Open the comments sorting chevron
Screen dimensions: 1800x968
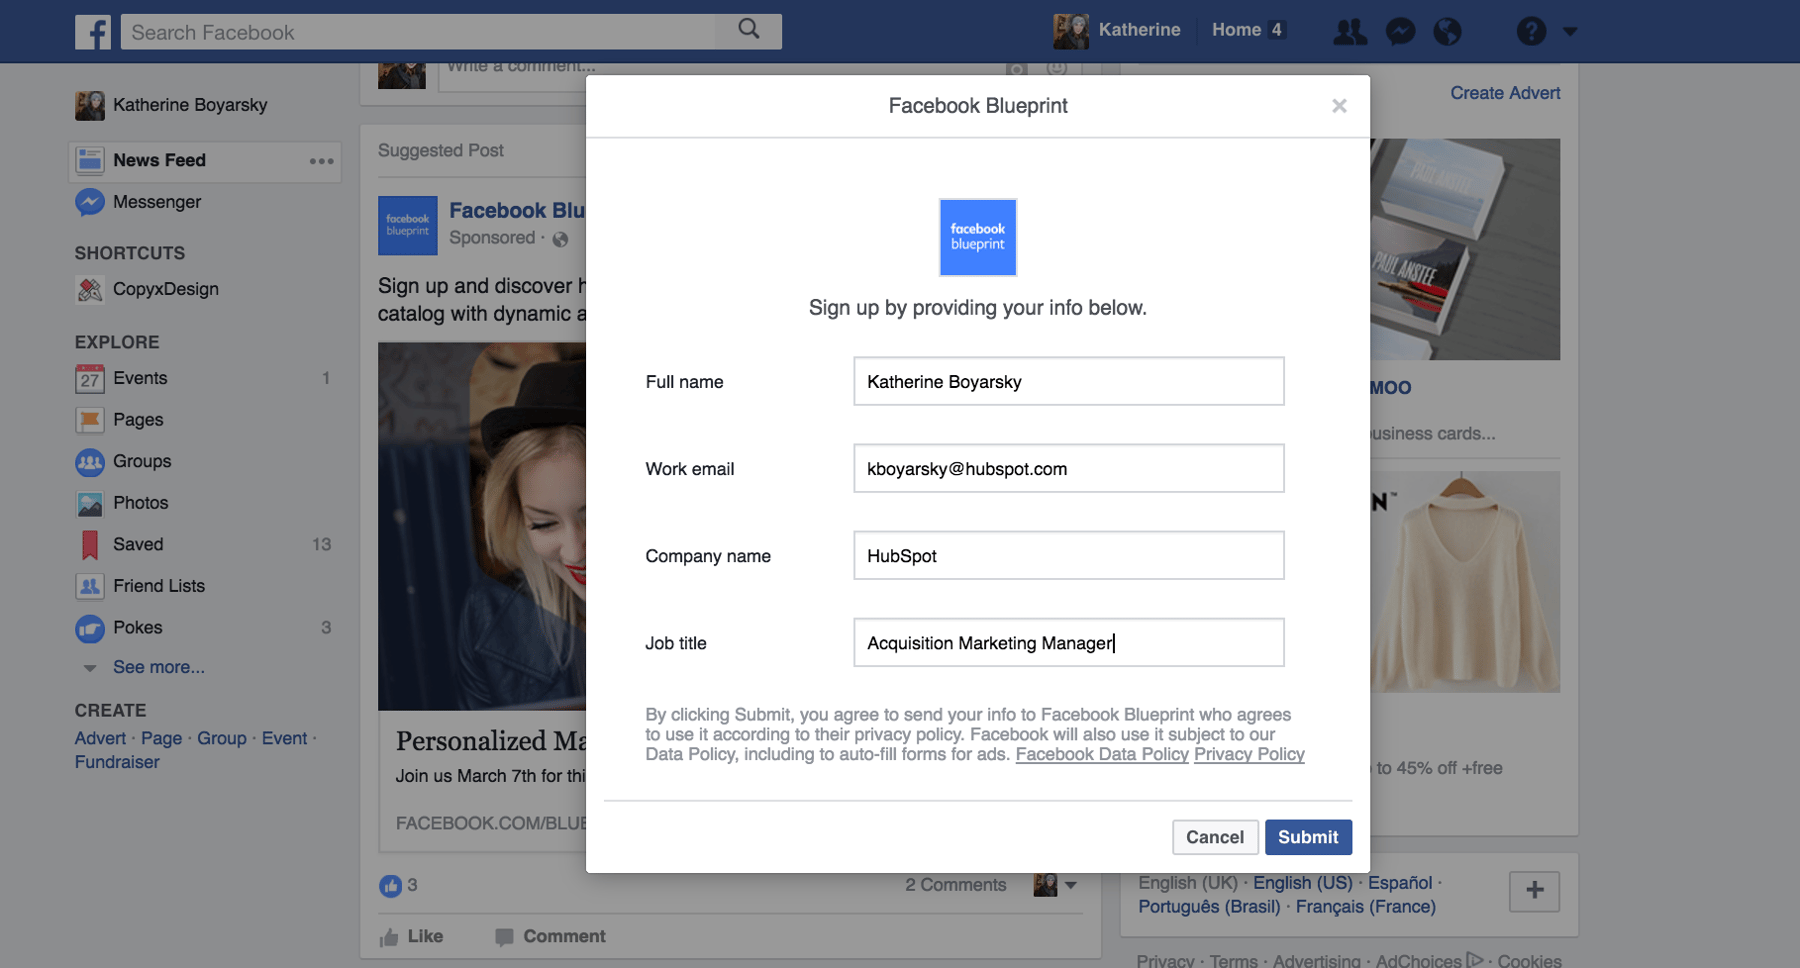point(1070,885)
